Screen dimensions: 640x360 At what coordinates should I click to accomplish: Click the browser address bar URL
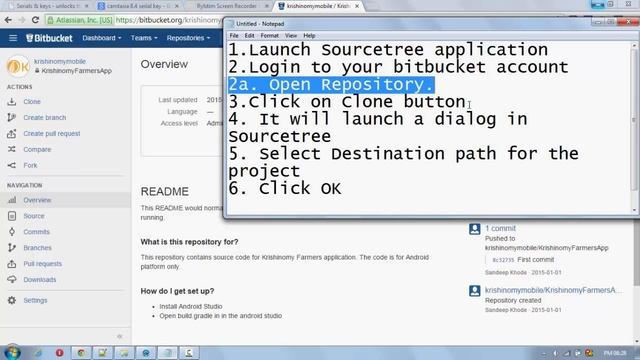168,20
